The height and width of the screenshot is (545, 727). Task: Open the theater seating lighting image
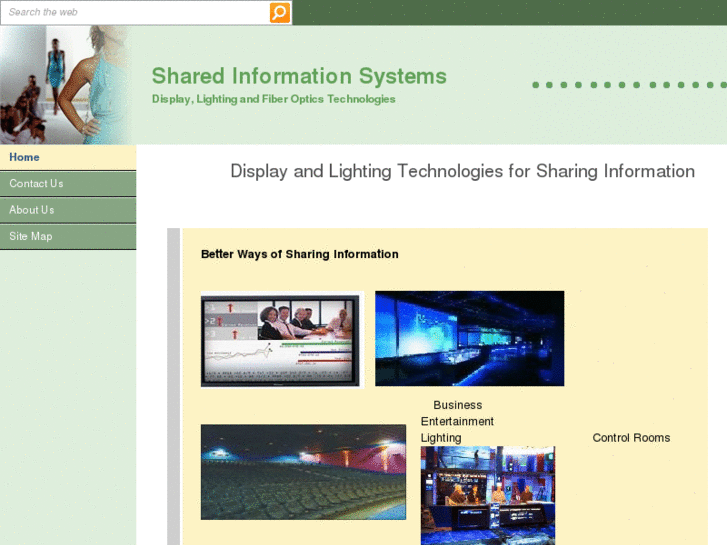(303, 472)
